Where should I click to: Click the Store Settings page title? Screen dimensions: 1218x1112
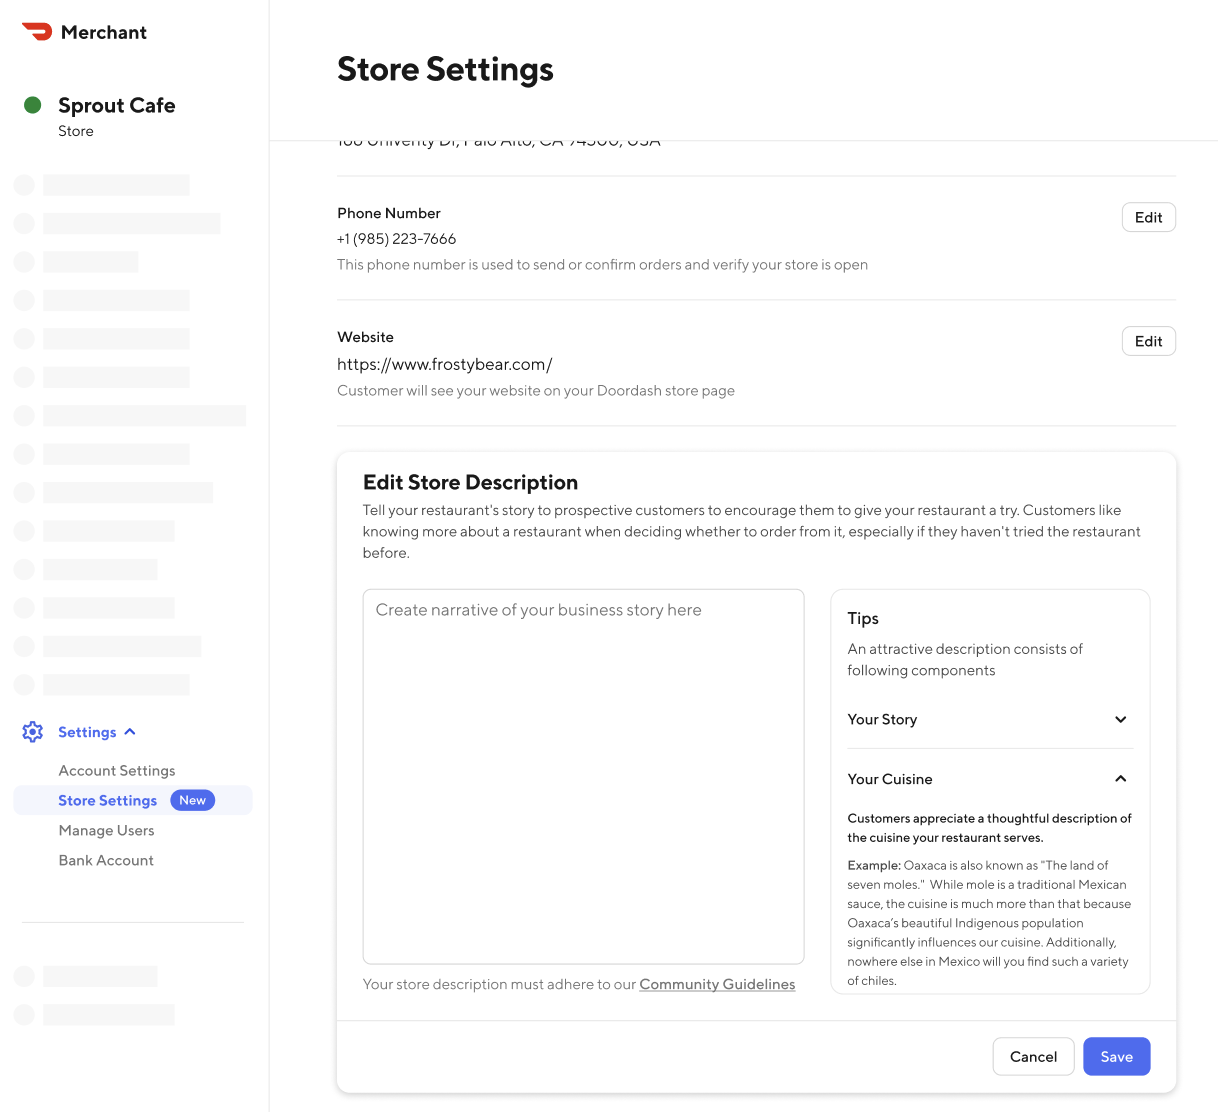click(x=445, y=68)
